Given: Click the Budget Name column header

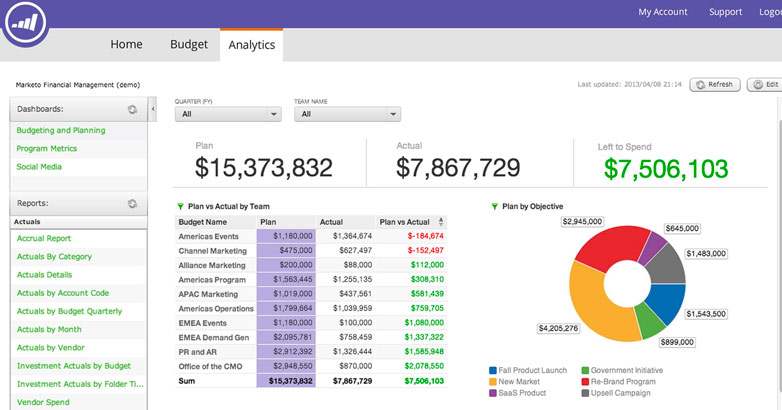Looking at the screenshot, I should [203, 222].
